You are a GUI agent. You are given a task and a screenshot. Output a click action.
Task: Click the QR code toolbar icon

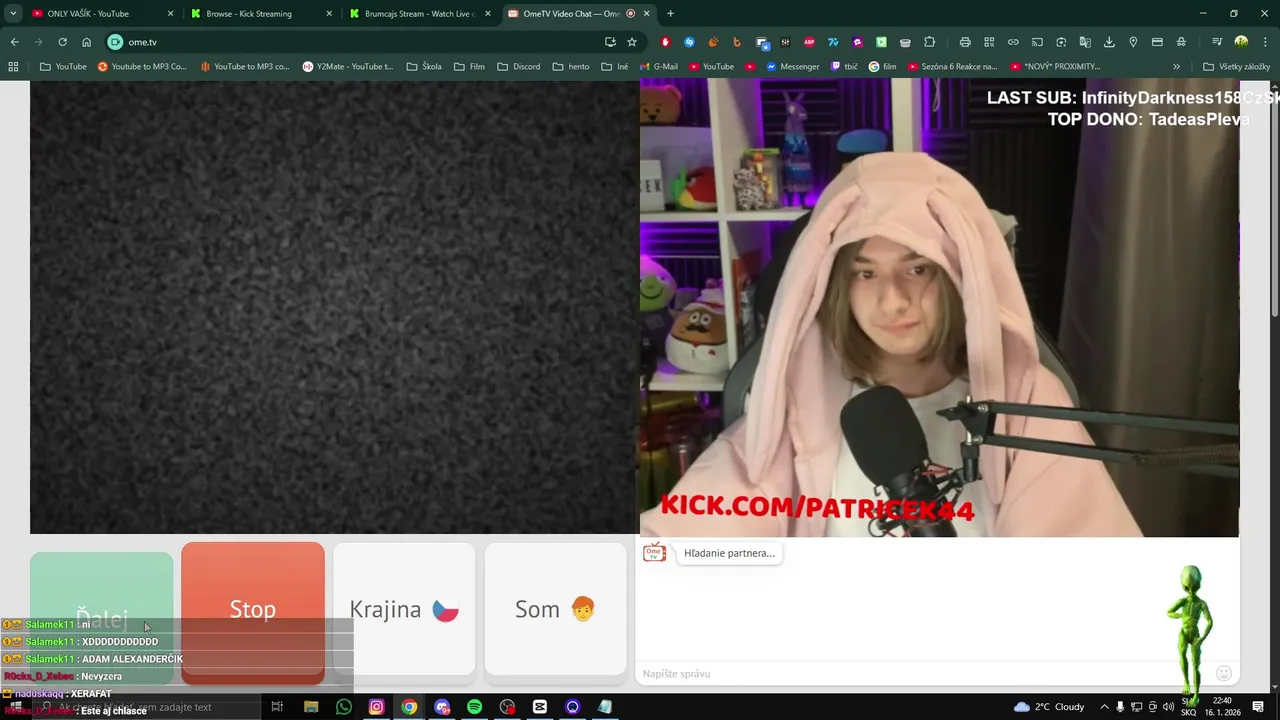click(x=989, y=42)
